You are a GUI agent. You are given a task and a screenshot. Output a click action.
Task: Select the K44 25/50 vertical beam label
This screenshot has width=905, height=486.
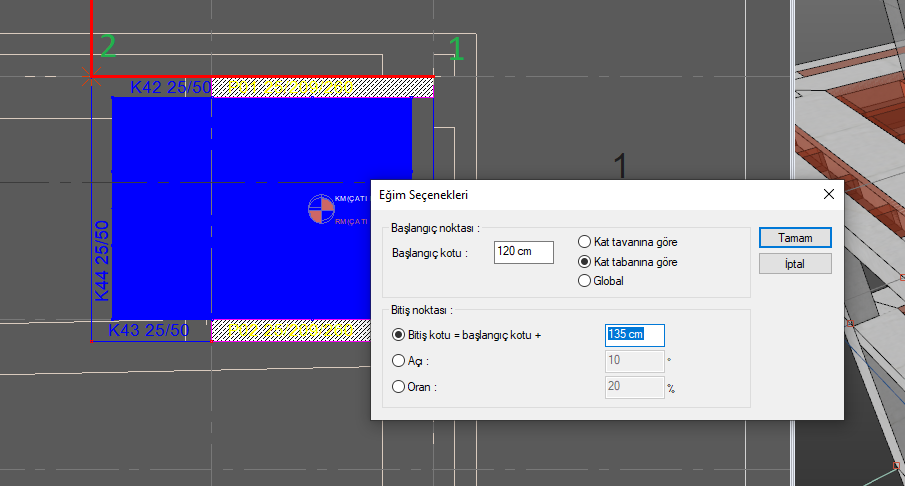(101, 260)
